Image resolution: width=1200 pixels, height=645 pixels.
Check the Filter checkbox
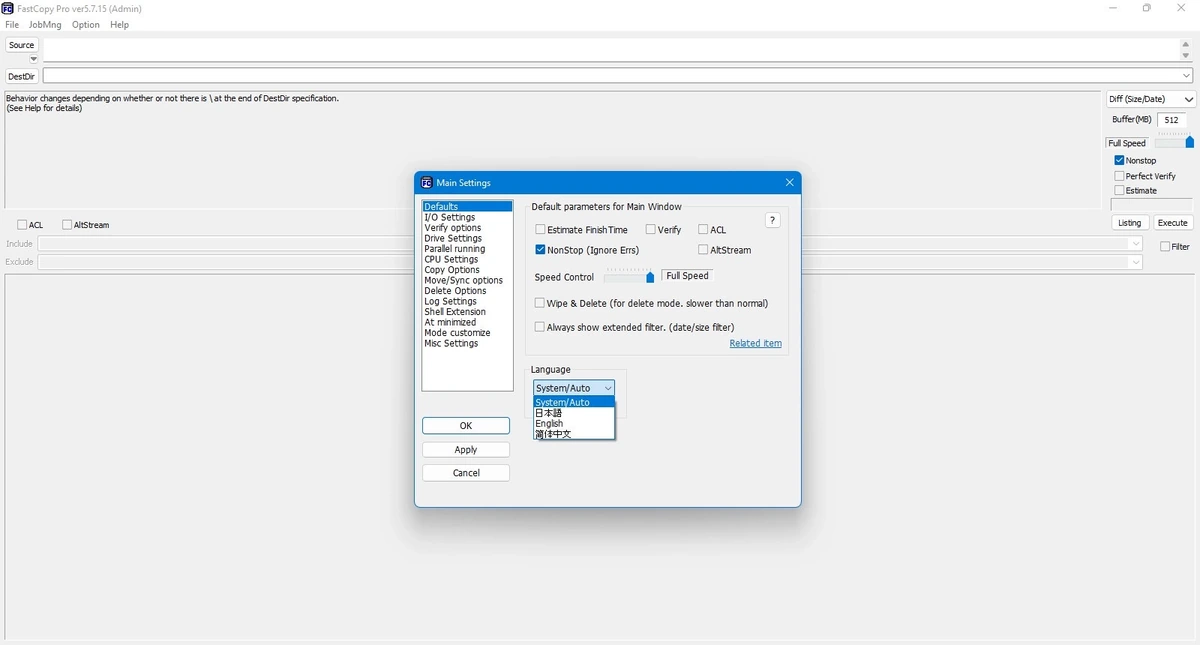coord(1165,246)
